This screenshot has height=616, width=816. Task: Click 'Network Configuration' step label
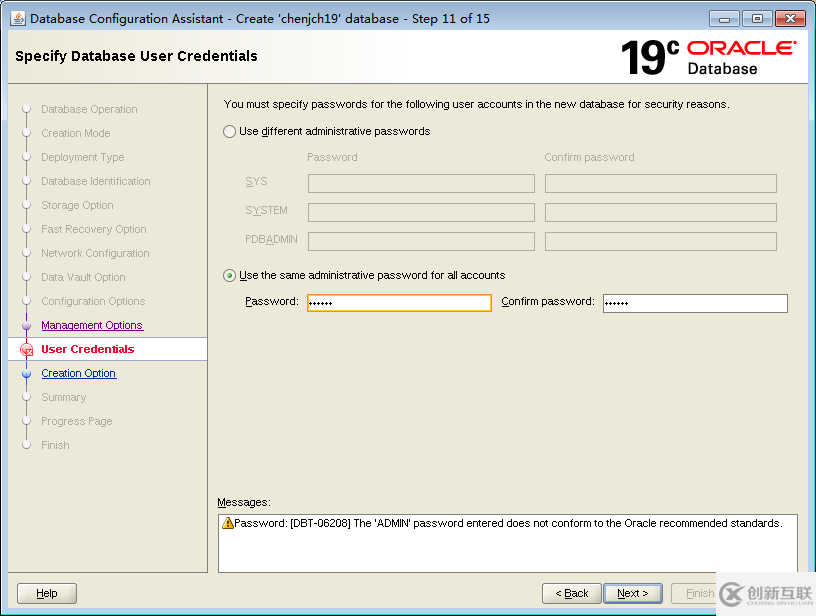[x=95, y=253]
